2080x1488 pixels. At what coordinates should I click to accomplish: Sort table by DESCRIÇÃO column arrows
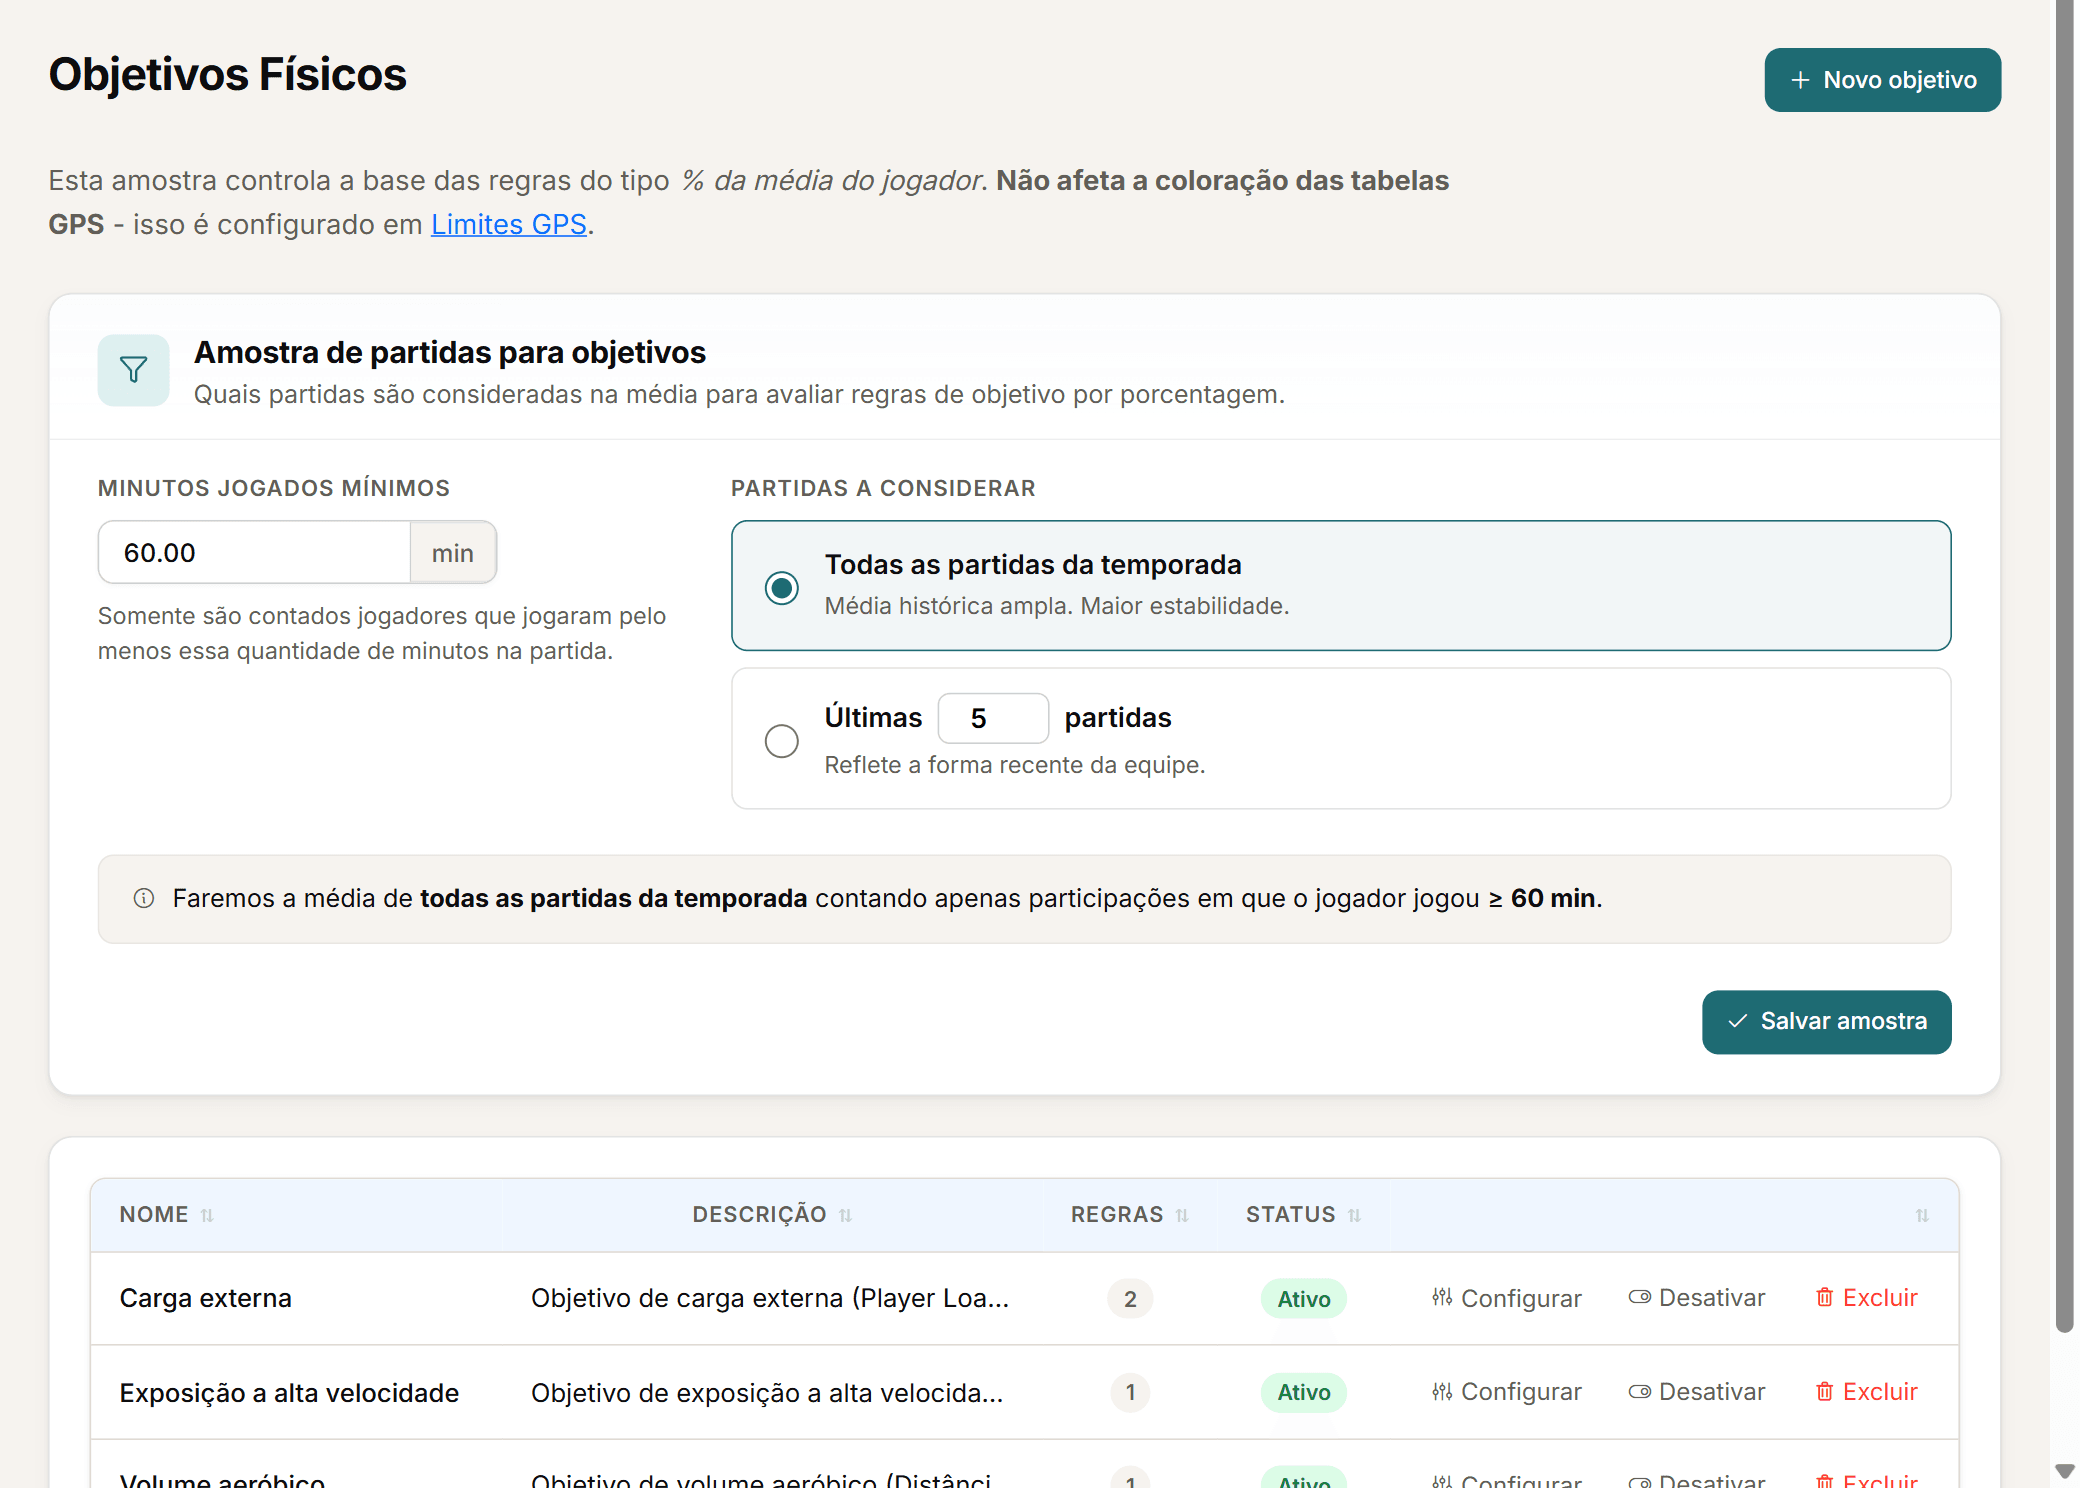845,1215
